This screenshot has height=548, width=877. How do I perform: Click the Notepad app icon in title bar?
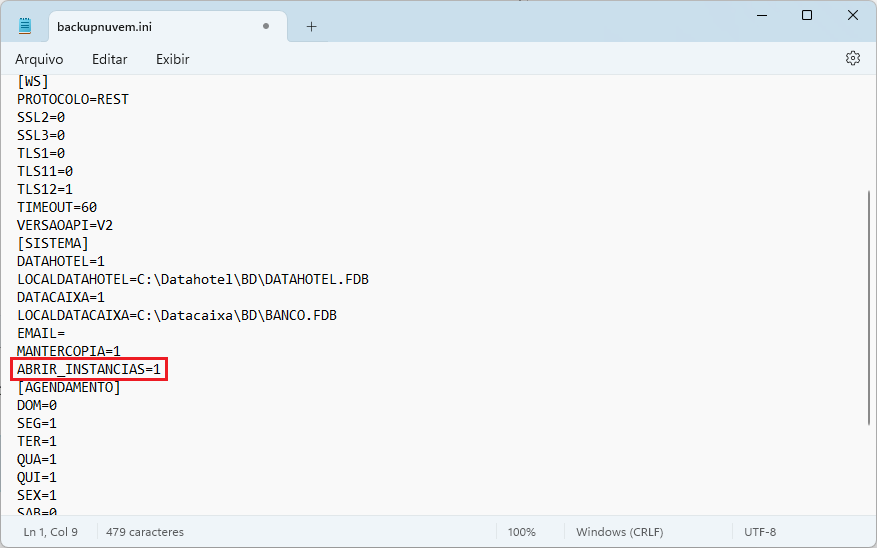25,26
